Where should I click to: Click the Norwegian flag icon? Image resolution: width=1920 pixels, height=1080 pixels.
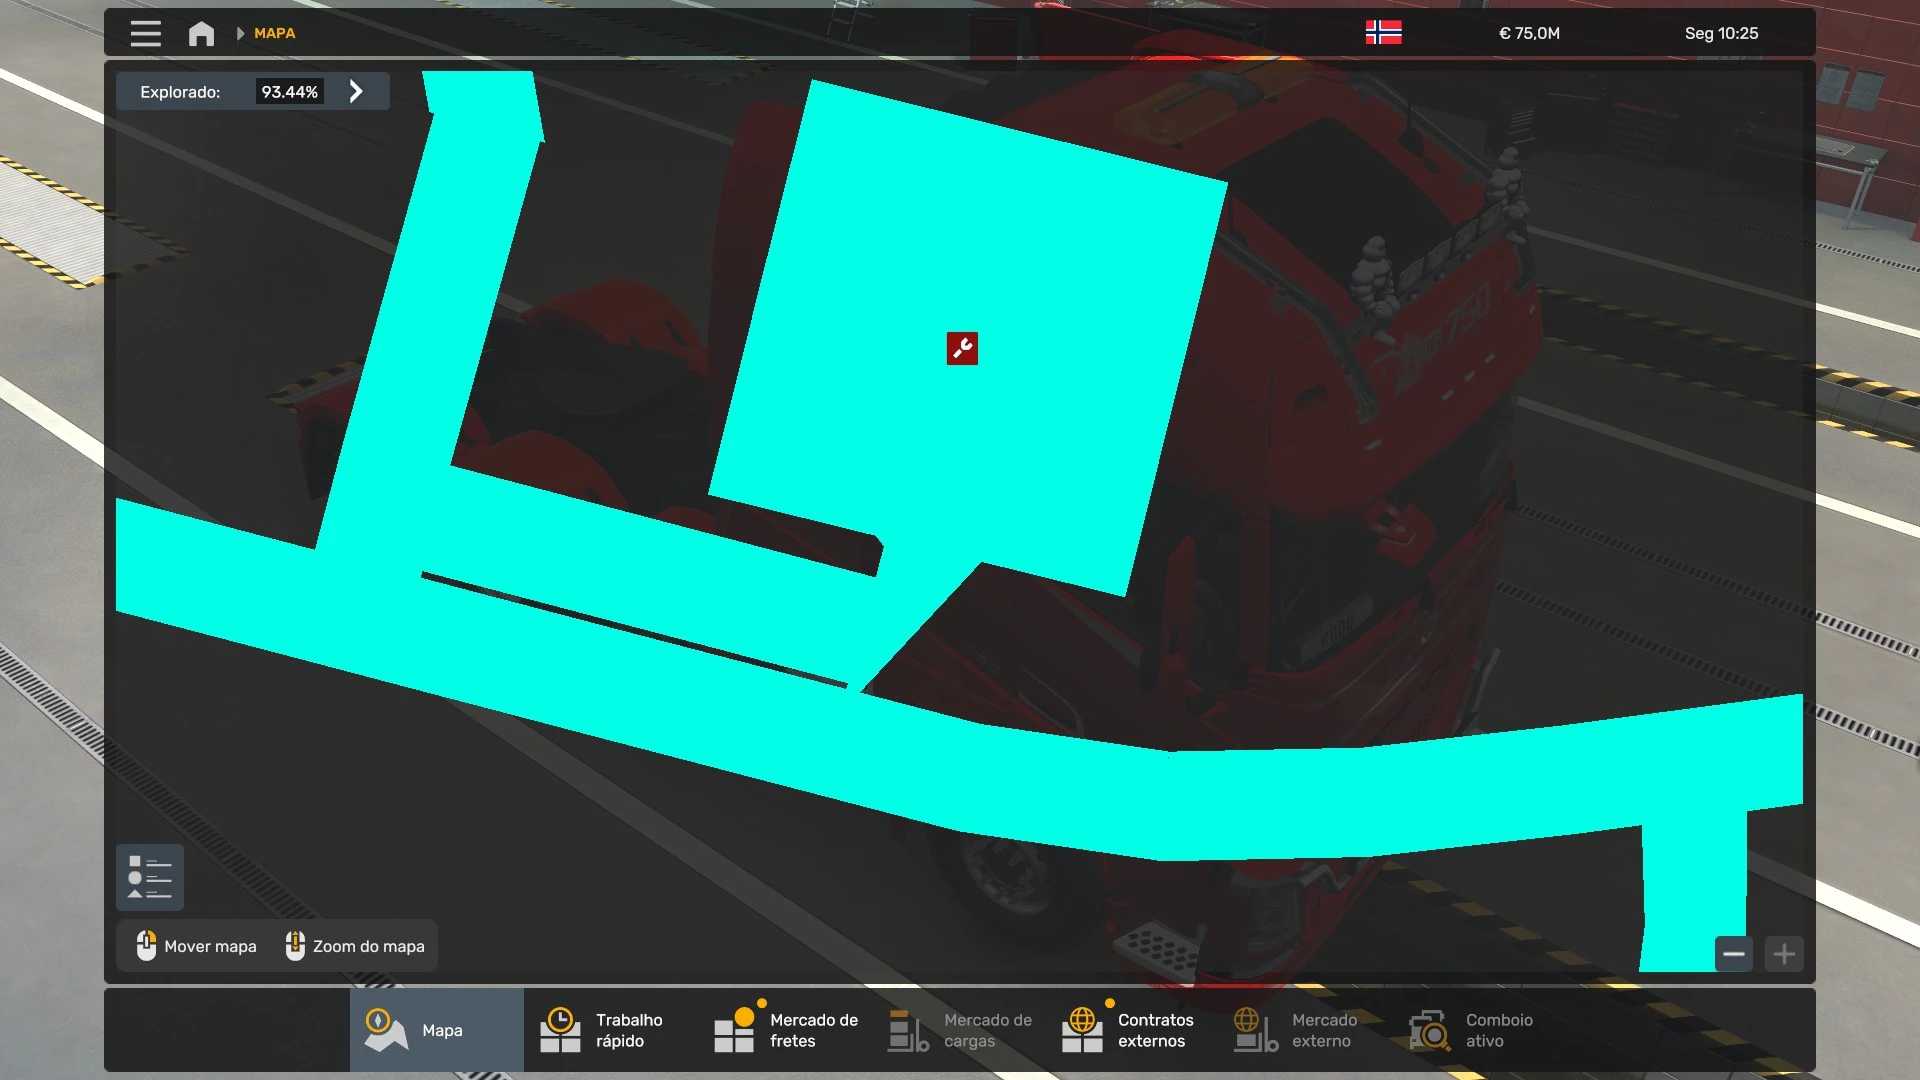[1383, 33]
